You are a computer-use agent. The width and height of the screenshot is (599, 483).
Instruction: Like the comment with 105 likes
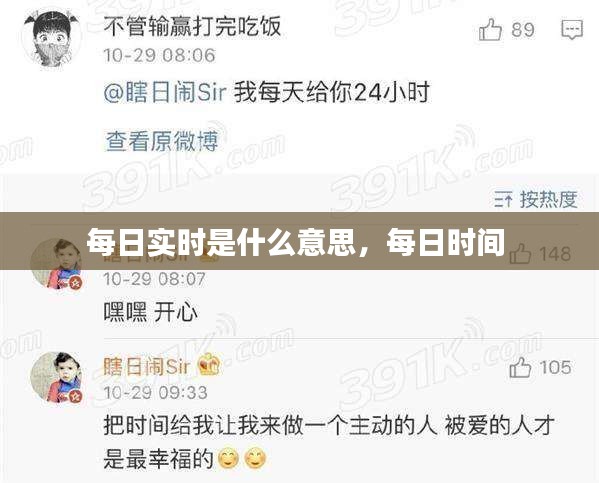(x=520, y=367)
